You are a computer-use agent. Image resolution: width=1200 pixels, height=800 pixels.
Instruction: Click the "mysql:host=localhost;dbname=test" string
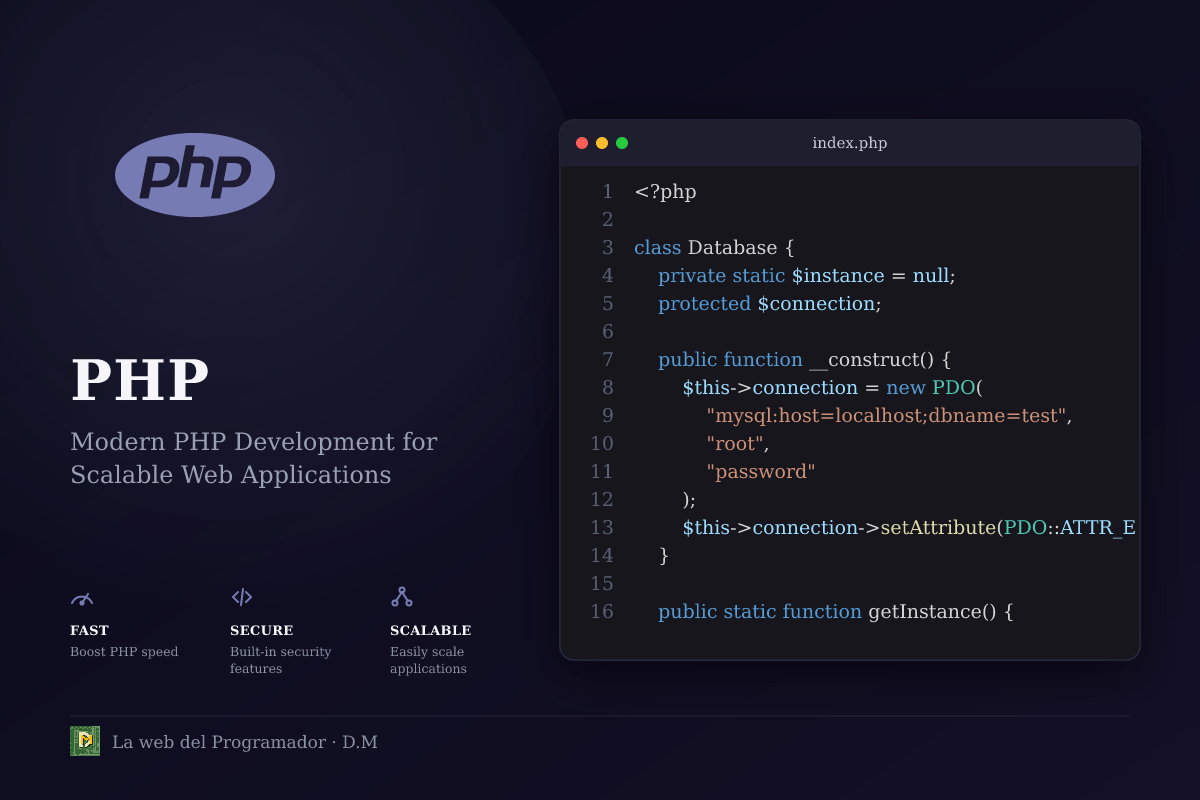pos(887,416)
